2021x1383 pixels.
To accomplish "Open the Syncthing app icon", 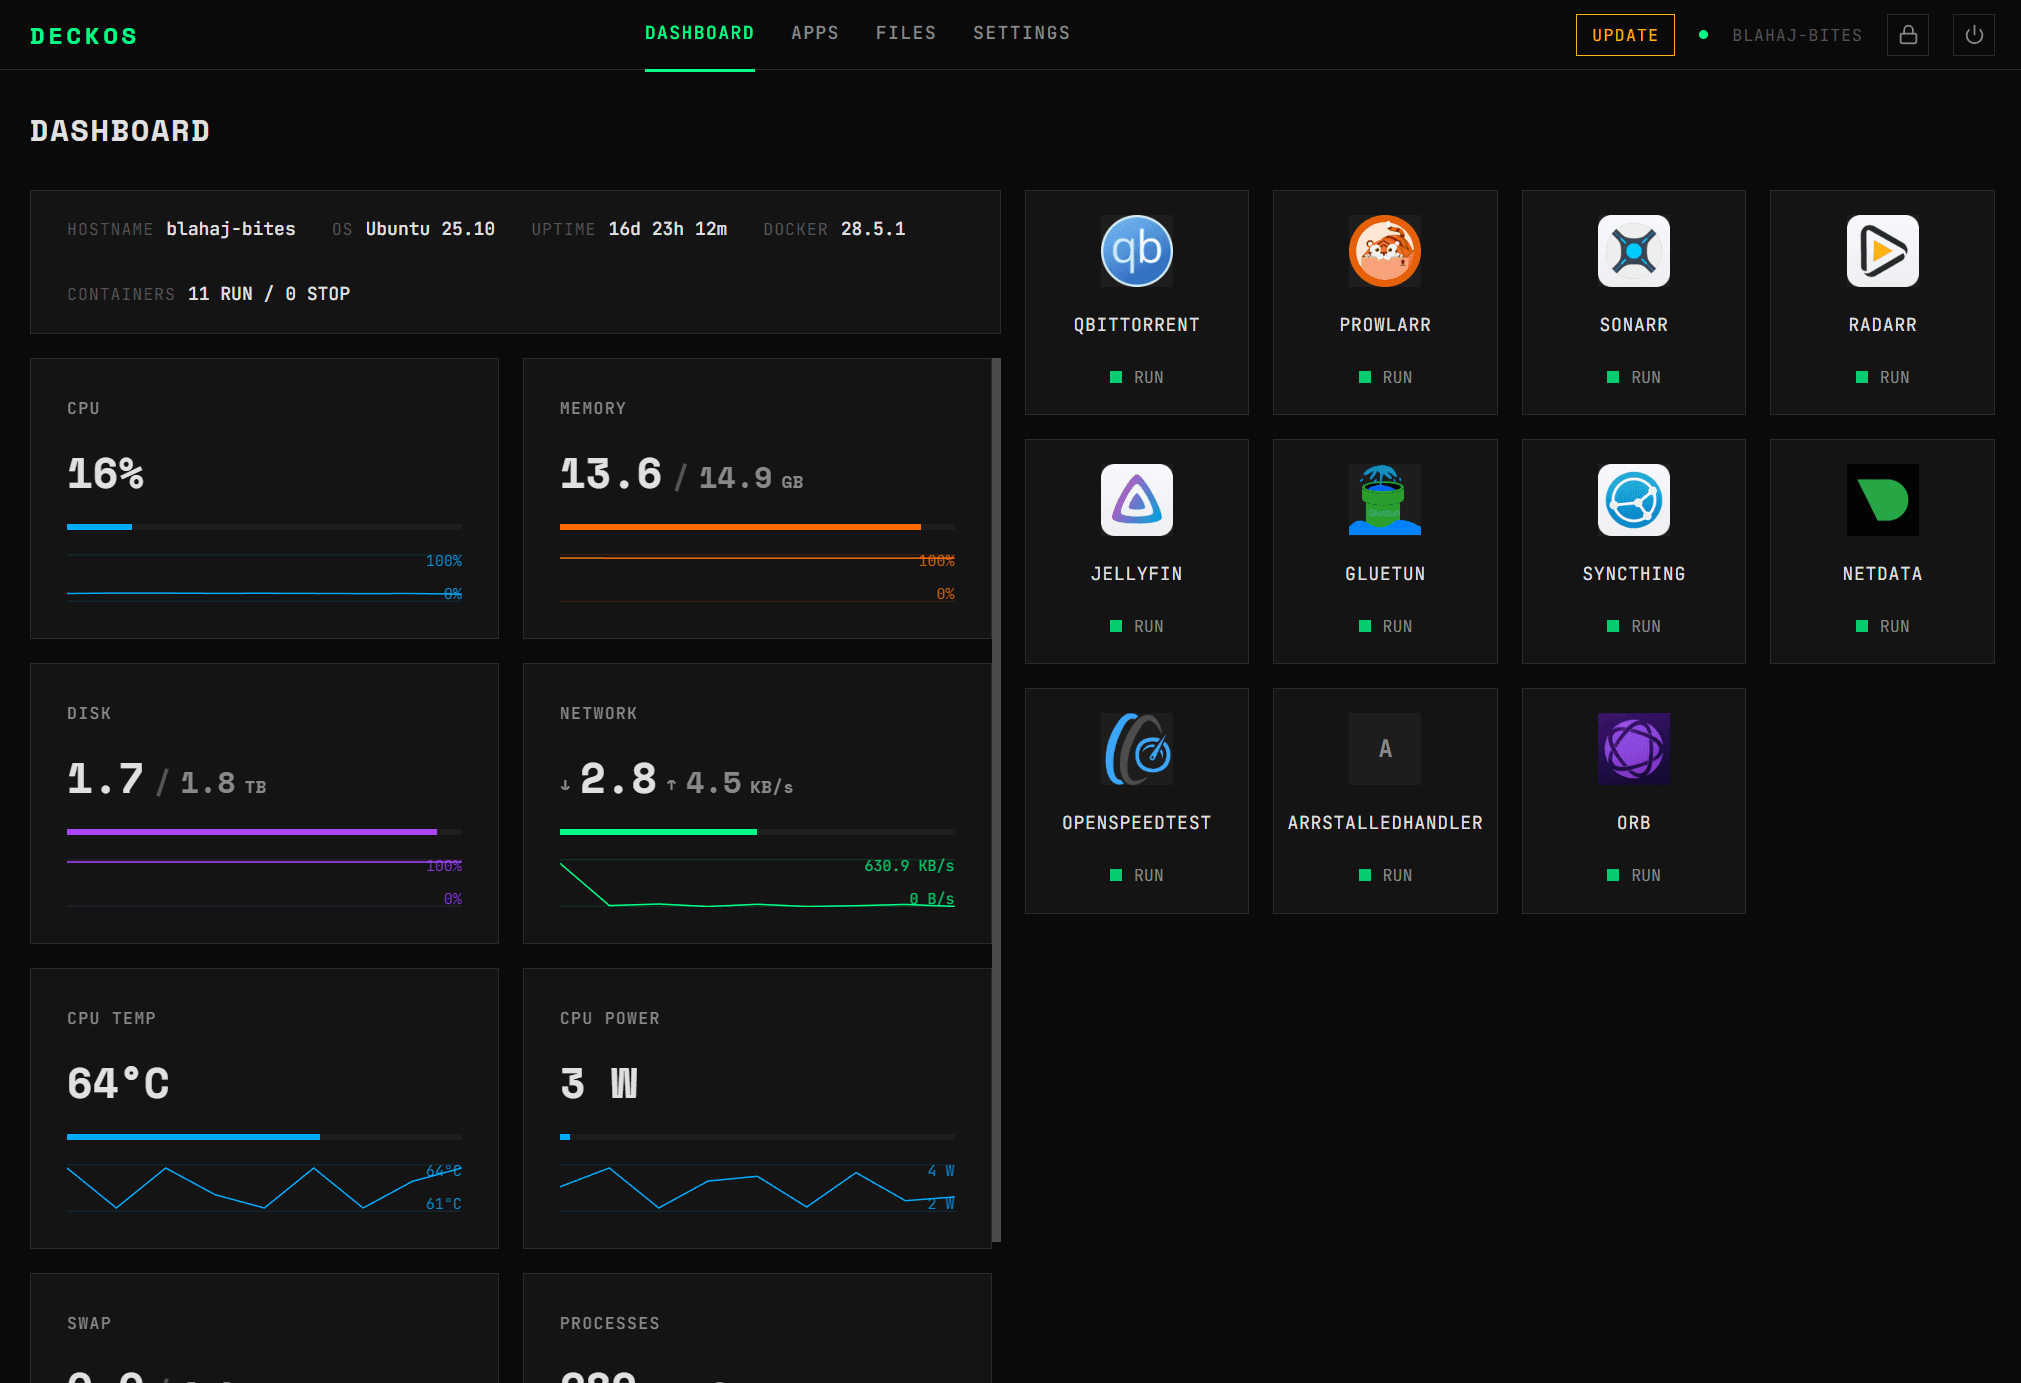I will (1634, 500).
